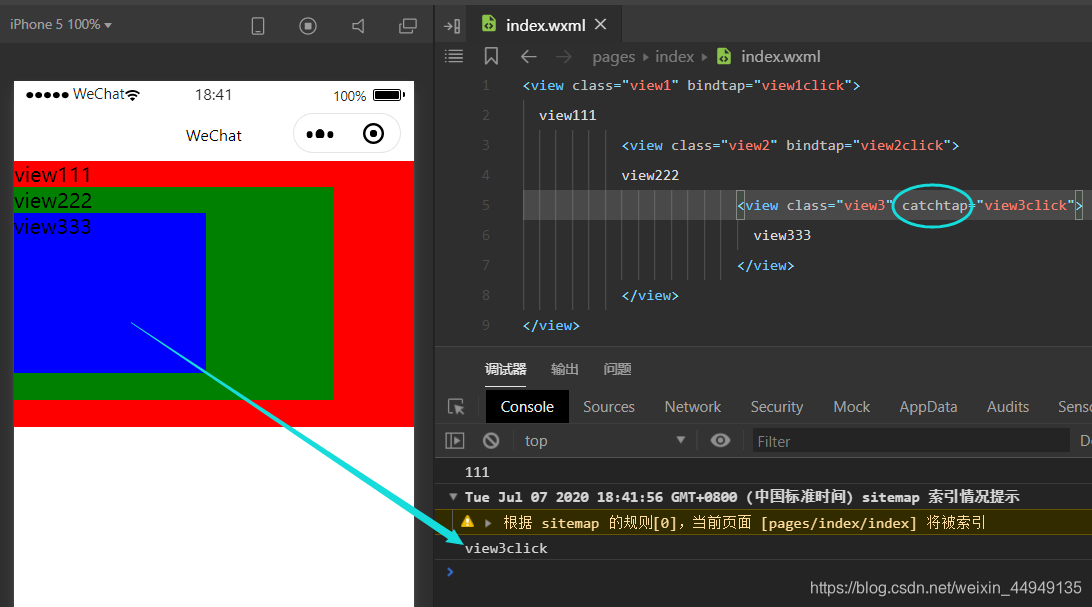Click the index.wxml breadcrumb
1092x607 pixels.
769,56
